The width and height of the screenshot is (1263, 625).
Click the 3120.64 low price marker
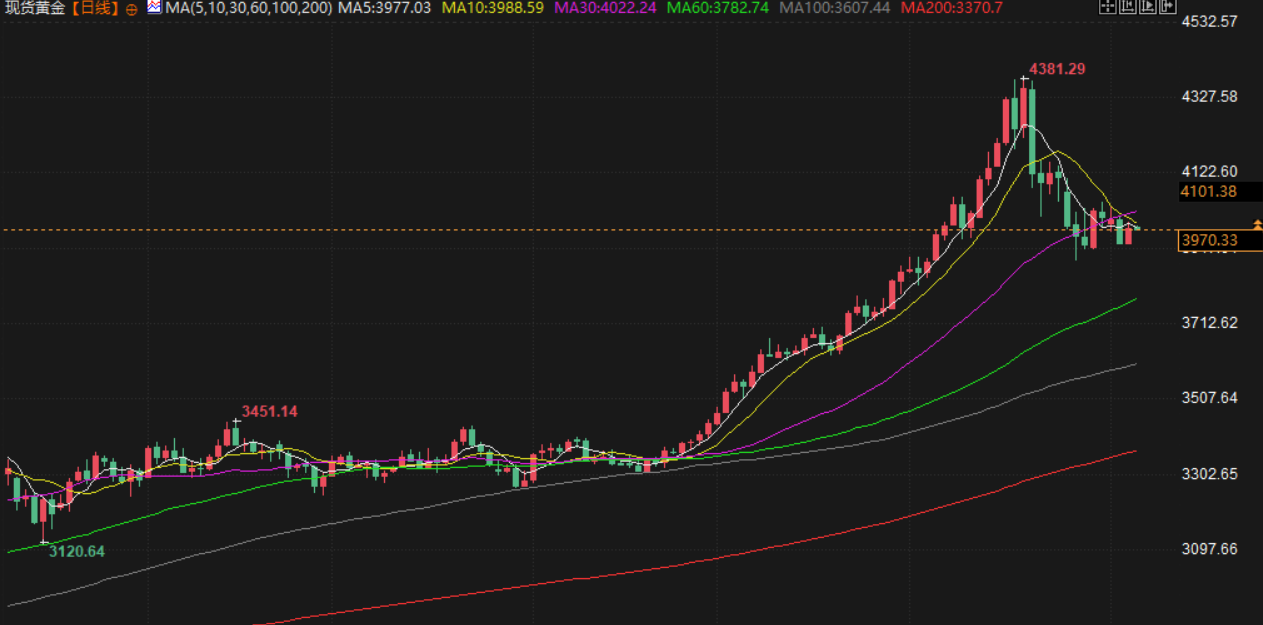coord(77,551)
